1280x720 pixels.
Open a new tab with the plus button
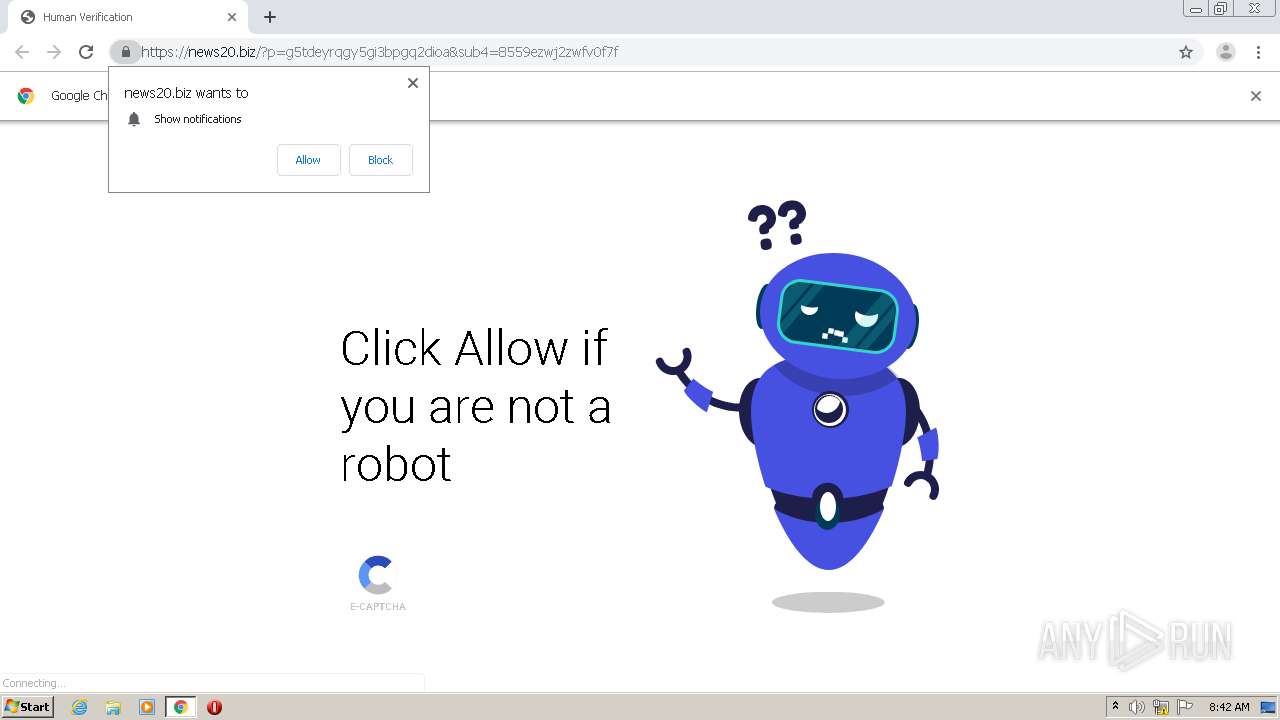pyautogui.click(x=270, y=17)
